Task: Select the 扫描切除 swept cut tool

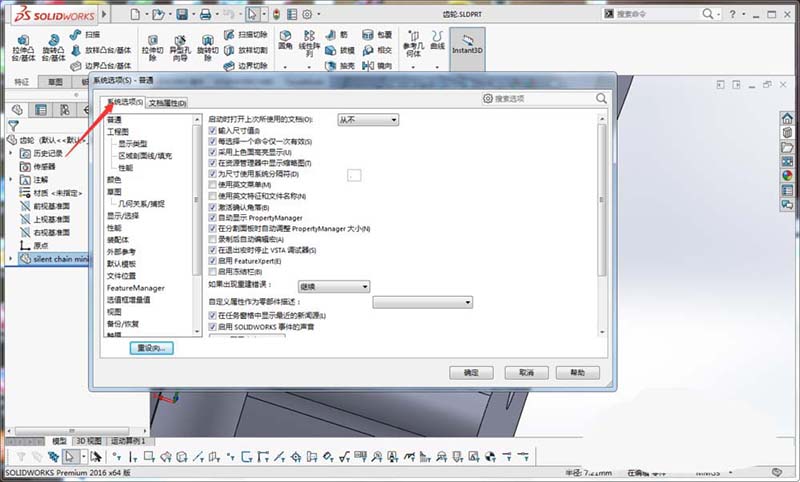Action: click(245, 35)
